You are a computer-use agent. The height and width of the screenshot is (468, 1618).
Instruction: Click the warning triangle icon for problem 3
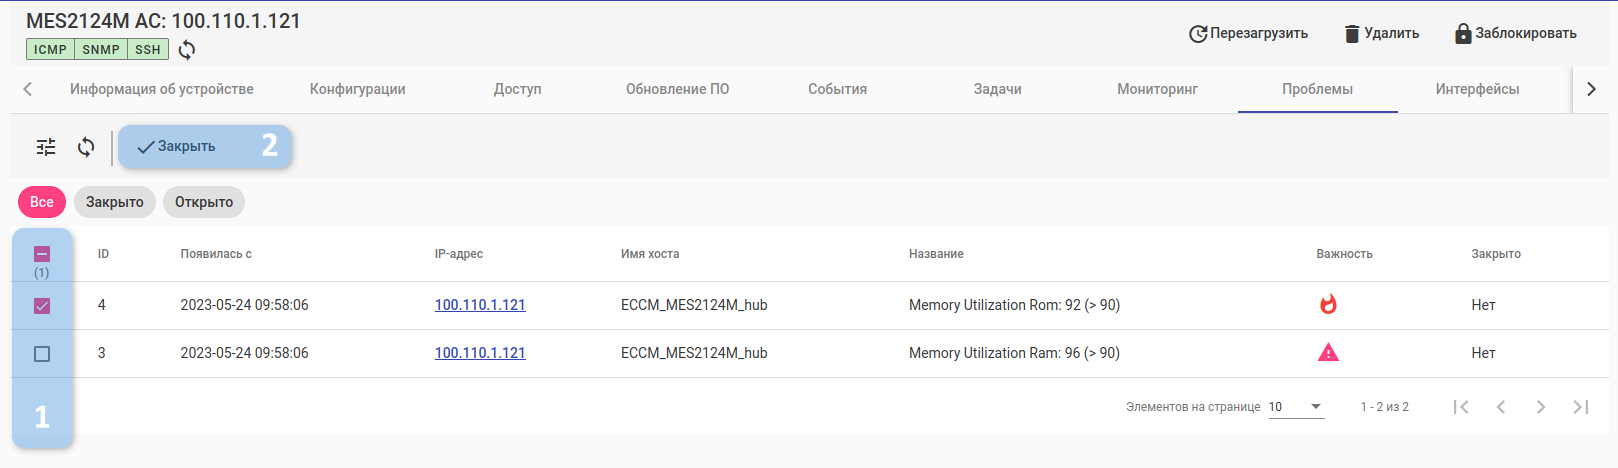(1328, 353)
